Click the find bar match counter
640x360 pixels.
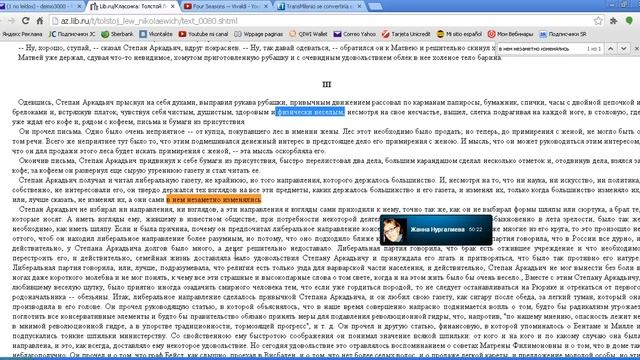pyautogui.click(x=593, y=49)
